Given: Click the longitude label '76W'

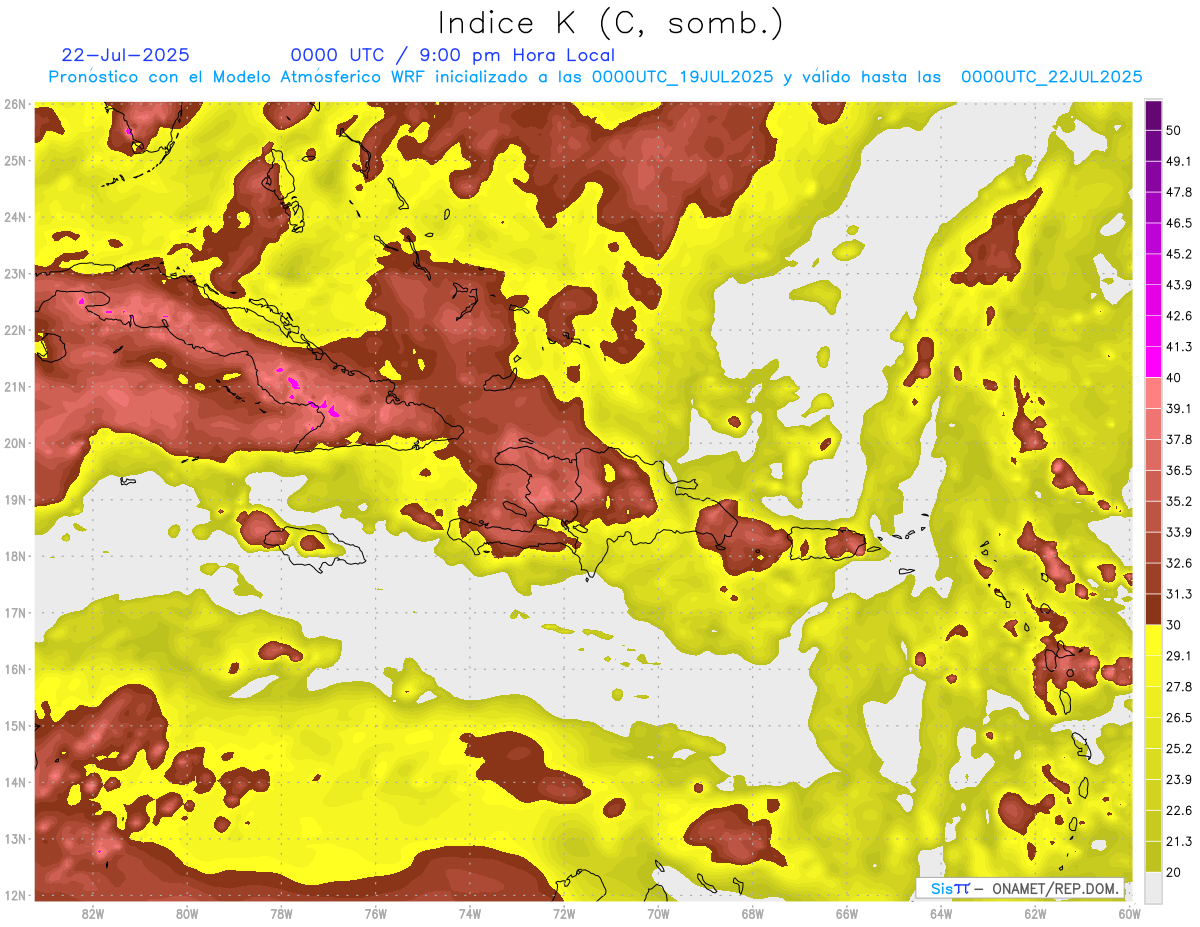Looking at the screenshot, I should [376, 913].
